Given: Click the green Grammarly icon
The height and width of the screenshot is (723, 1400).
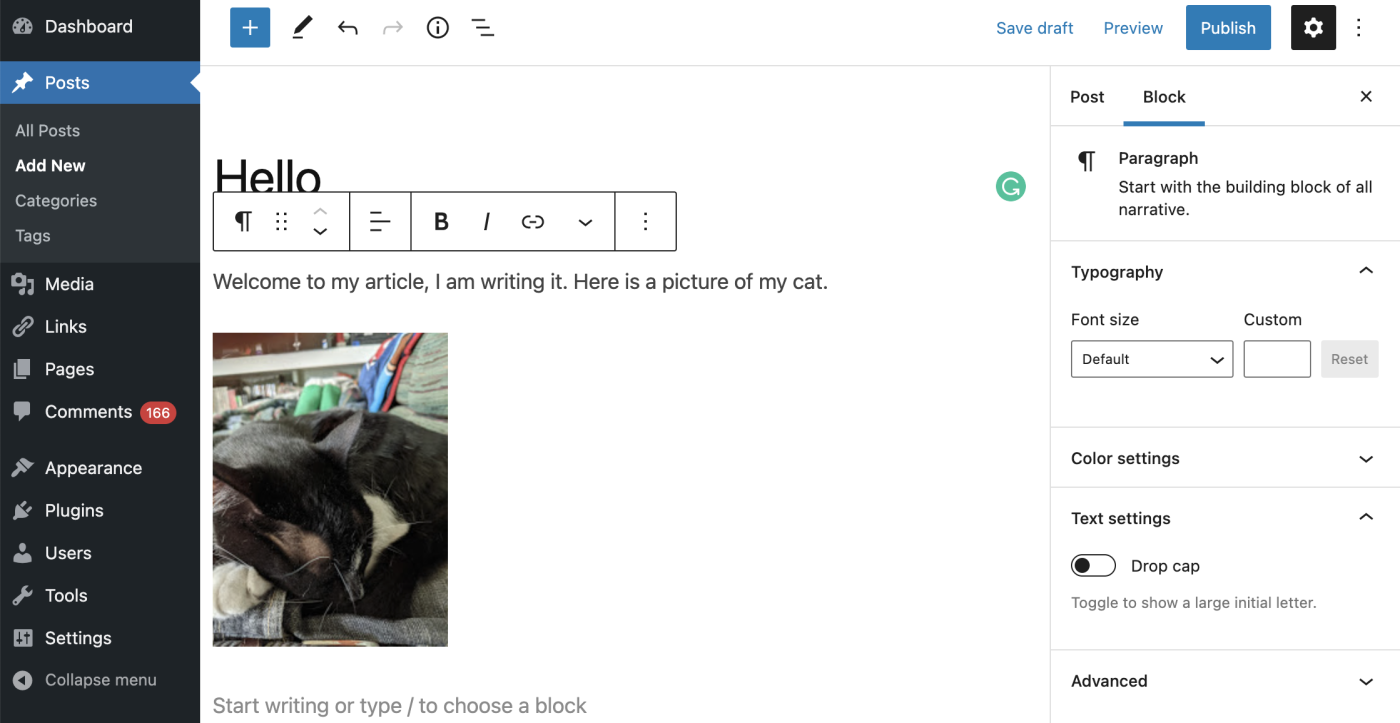Looking at the screenshot, I should (1011, 186).
